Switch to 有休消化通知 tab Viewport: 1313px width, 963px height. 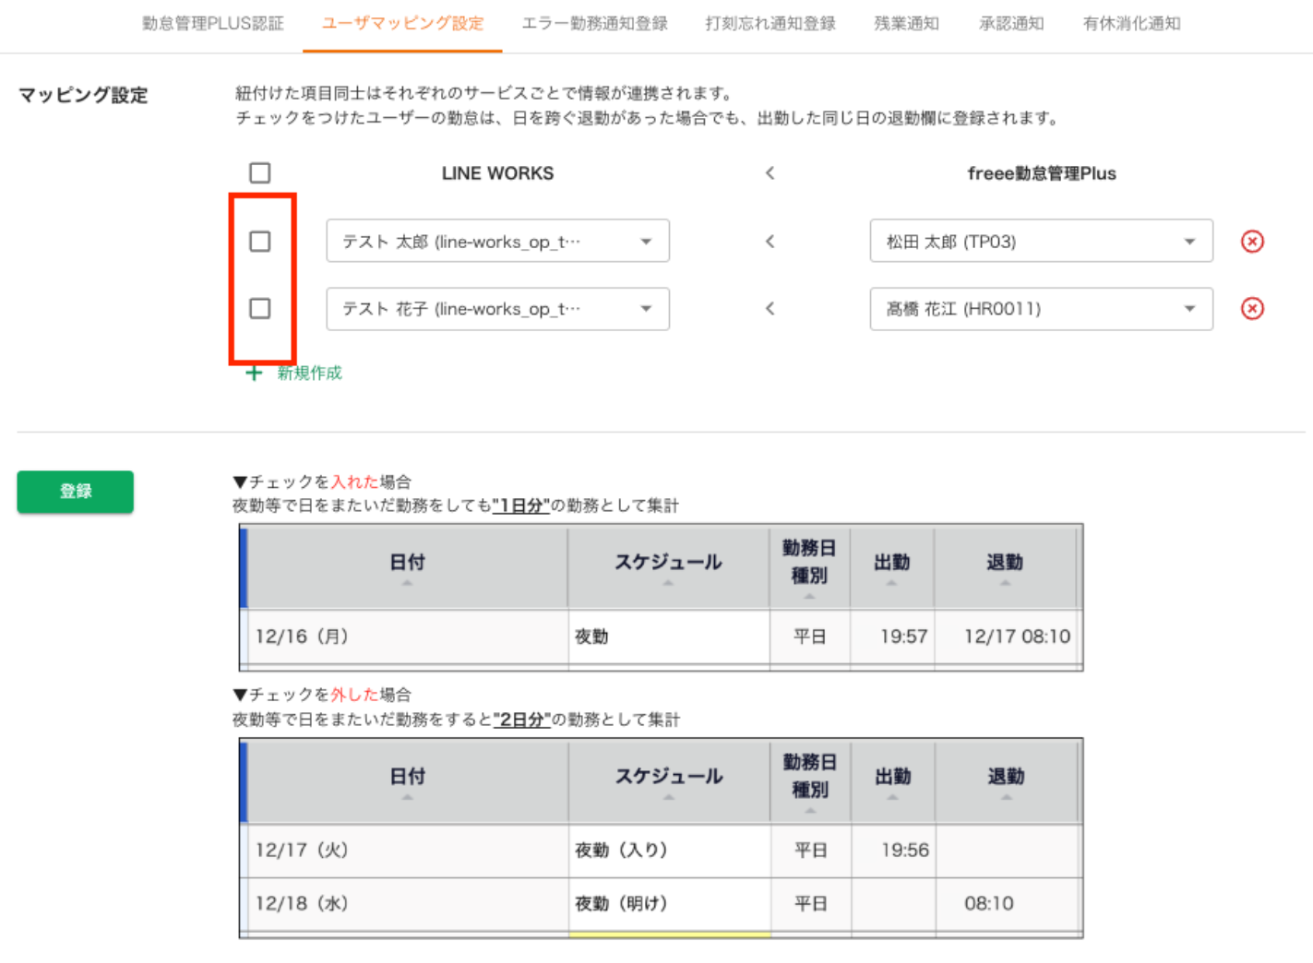pos(1131,23)
